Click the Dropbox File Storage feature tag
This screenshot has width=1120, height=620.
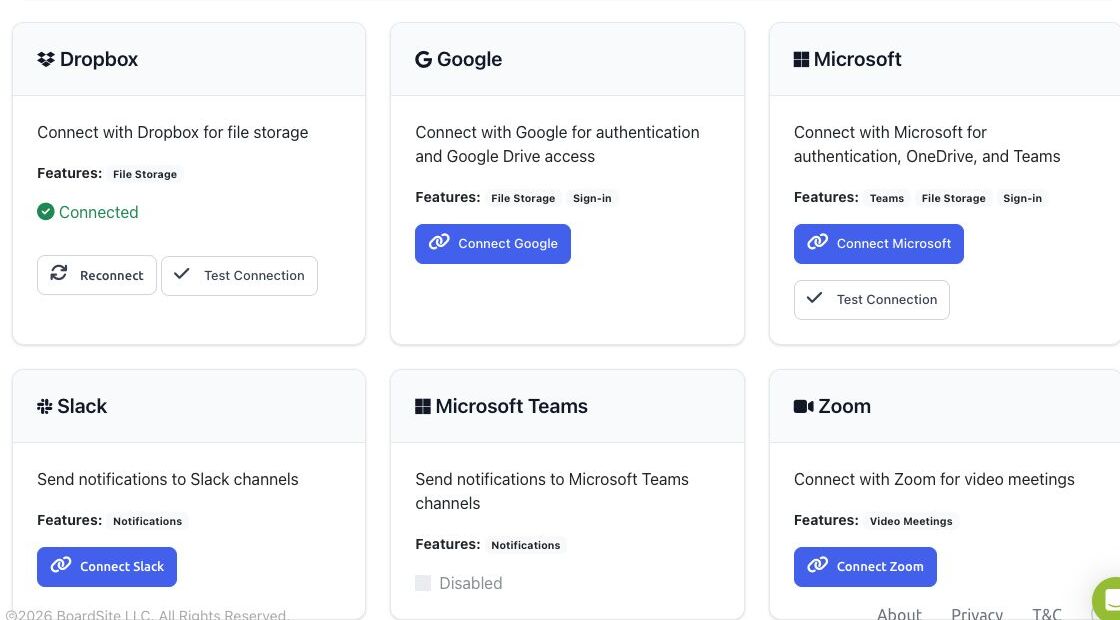click(145, 174)
